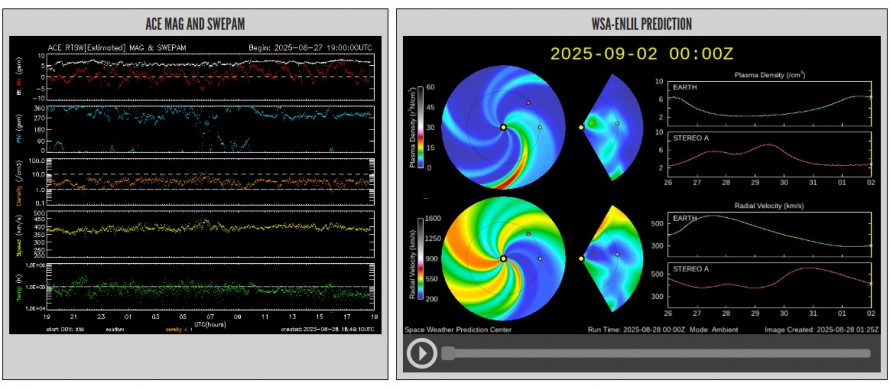The image size is (890, 390).
Task: Click the EARTH radial velocity graph
Action: (769, 235)
